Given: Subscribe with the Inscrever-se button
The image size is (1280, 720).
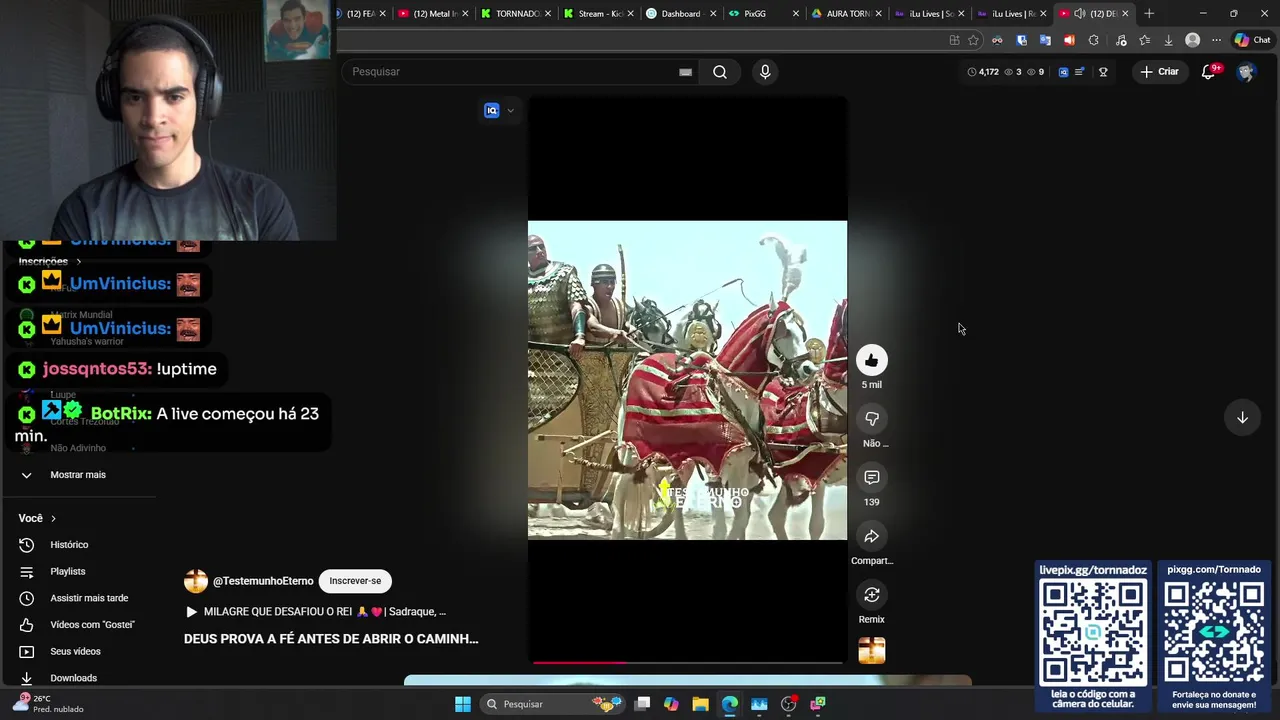Looking at the screenshot, I should (355, 581).
